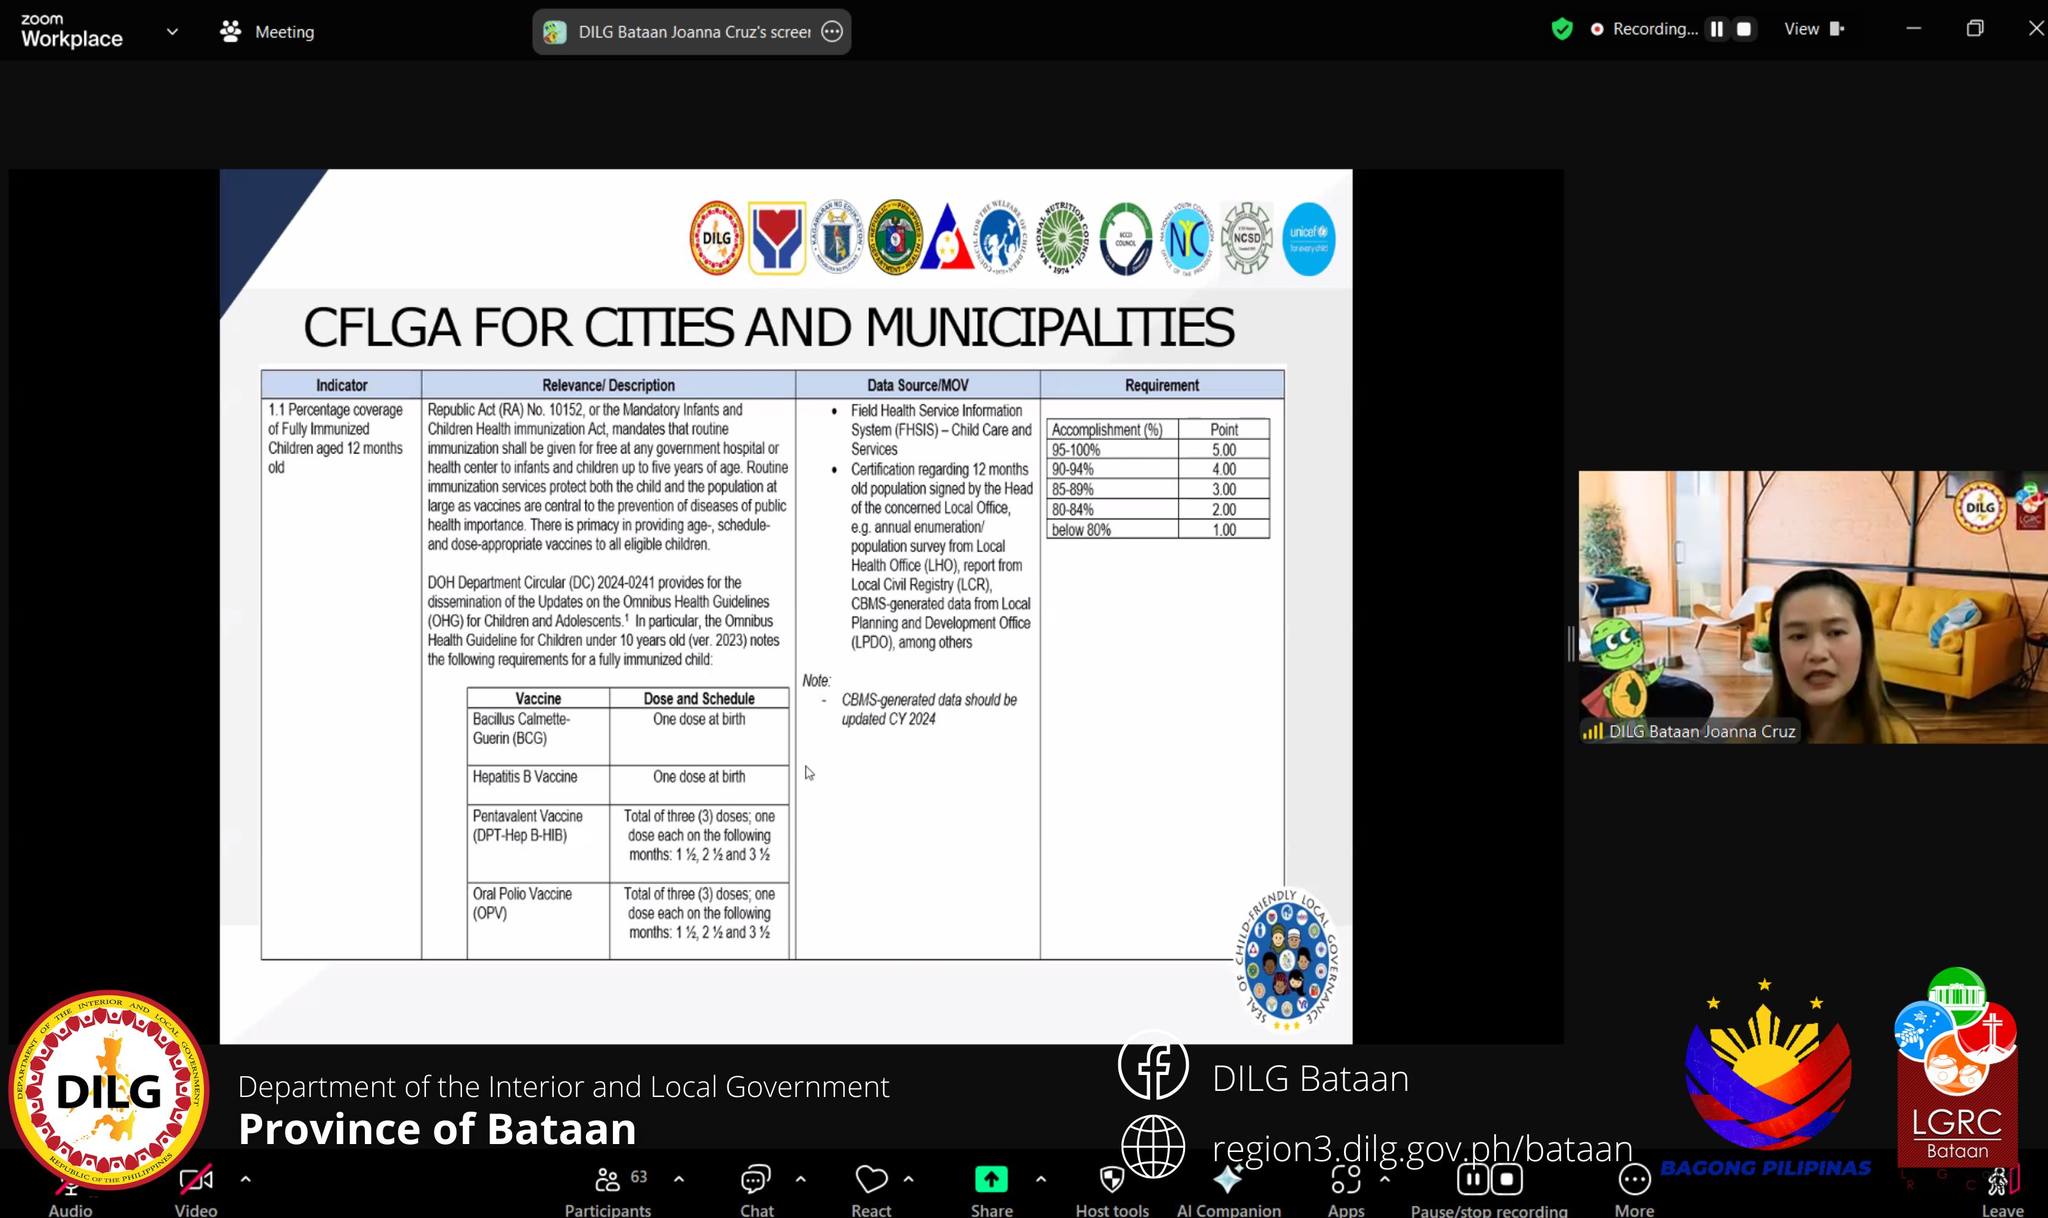Pause recording in the bottom toolbar

(x=1473, y=1179)
